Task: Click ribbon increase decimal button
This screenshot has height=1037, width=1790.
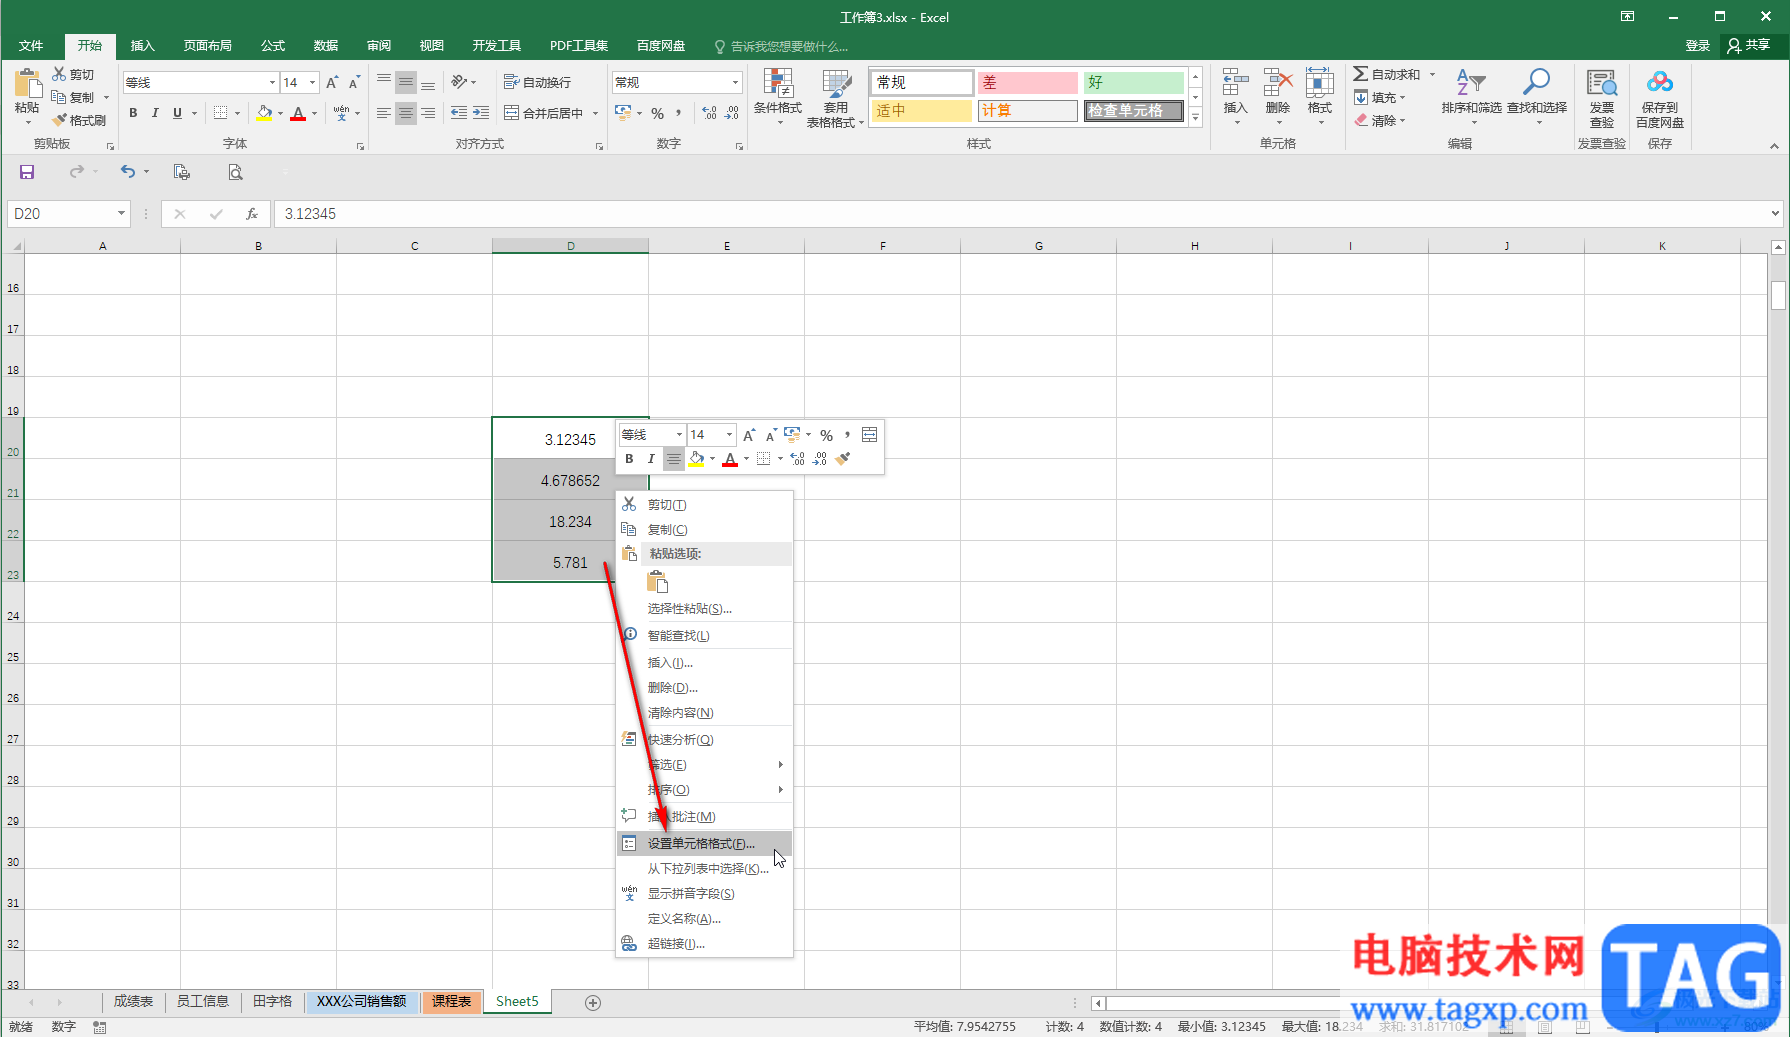Action: [x=709, y=113]
